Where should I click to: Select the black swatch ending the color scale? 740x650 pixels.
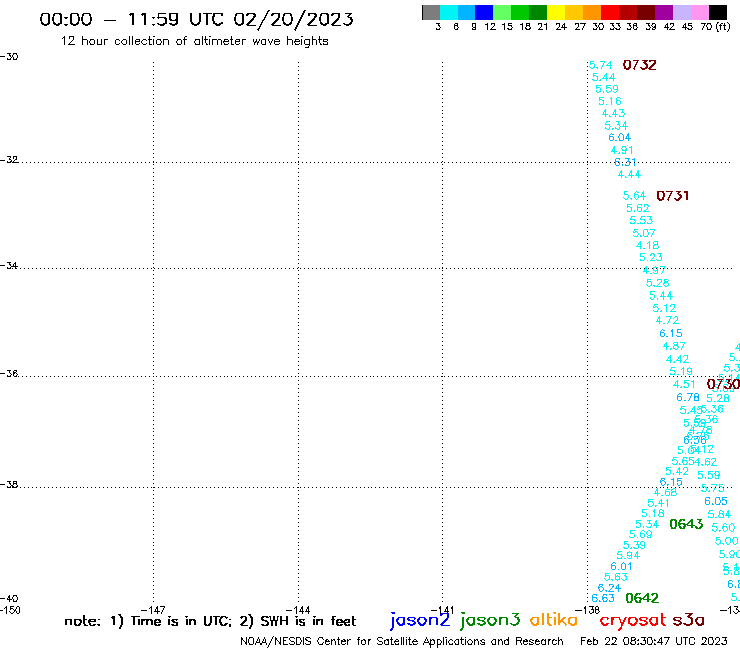718,12
